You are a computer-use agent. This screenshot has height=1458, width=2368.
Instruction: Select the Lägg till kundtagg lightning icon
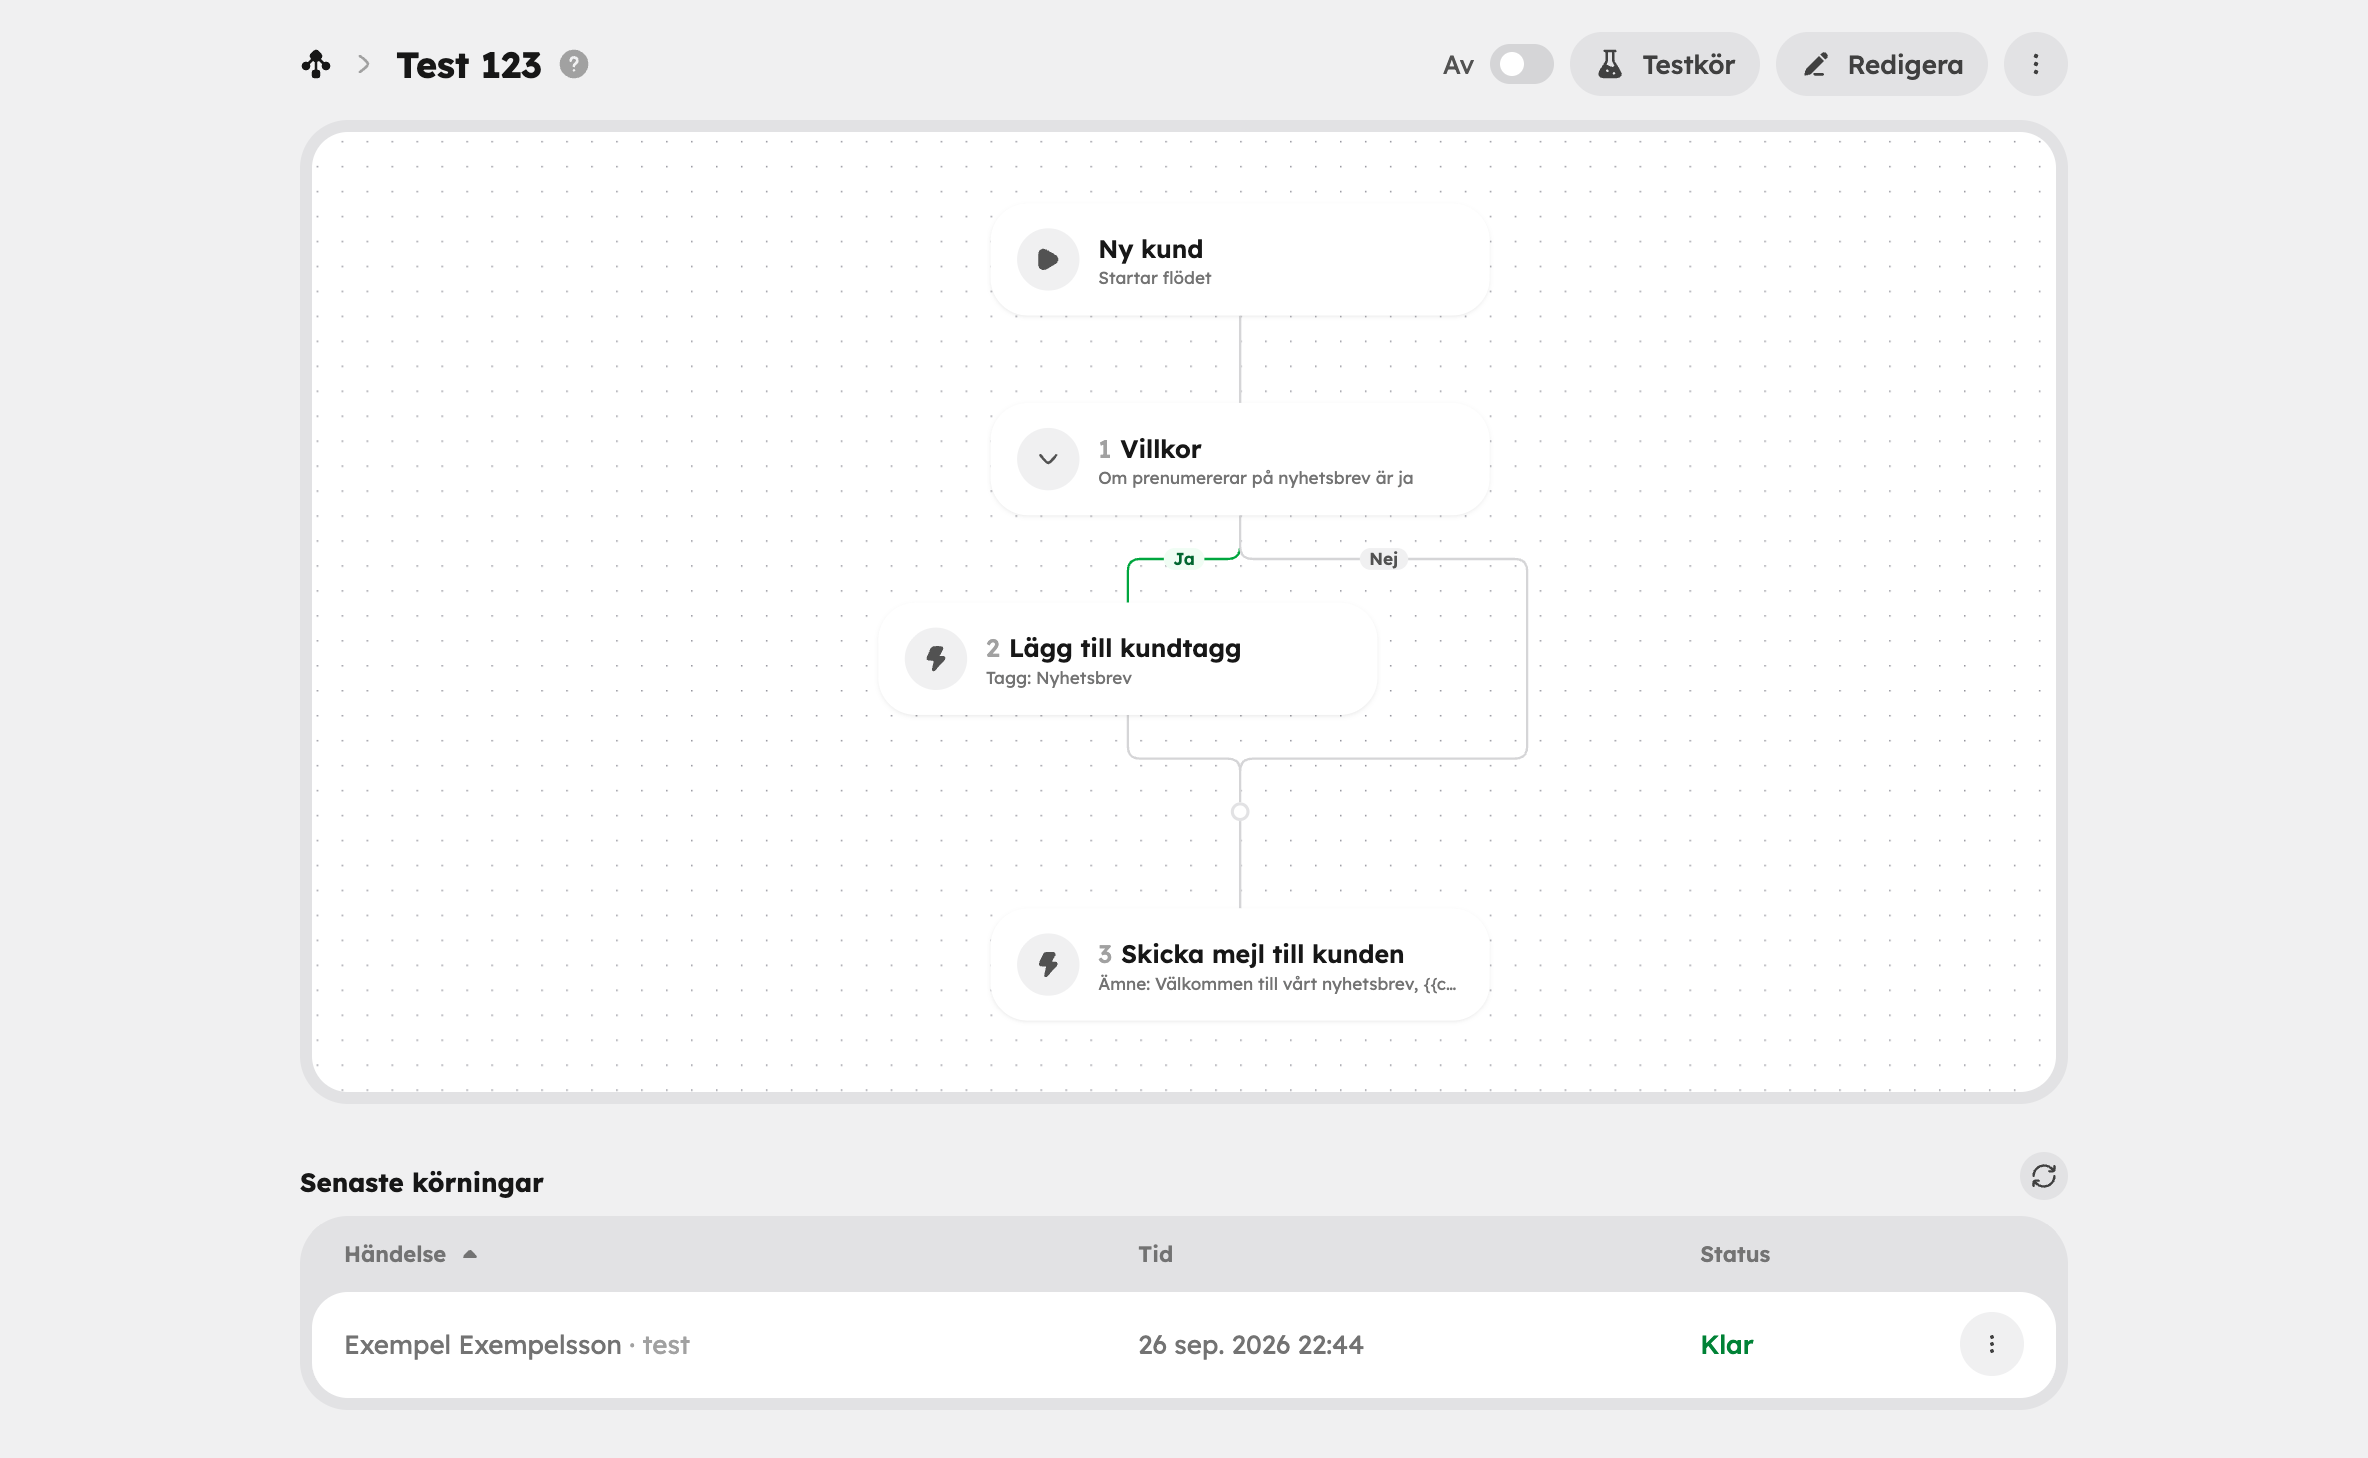pos(936,659)
